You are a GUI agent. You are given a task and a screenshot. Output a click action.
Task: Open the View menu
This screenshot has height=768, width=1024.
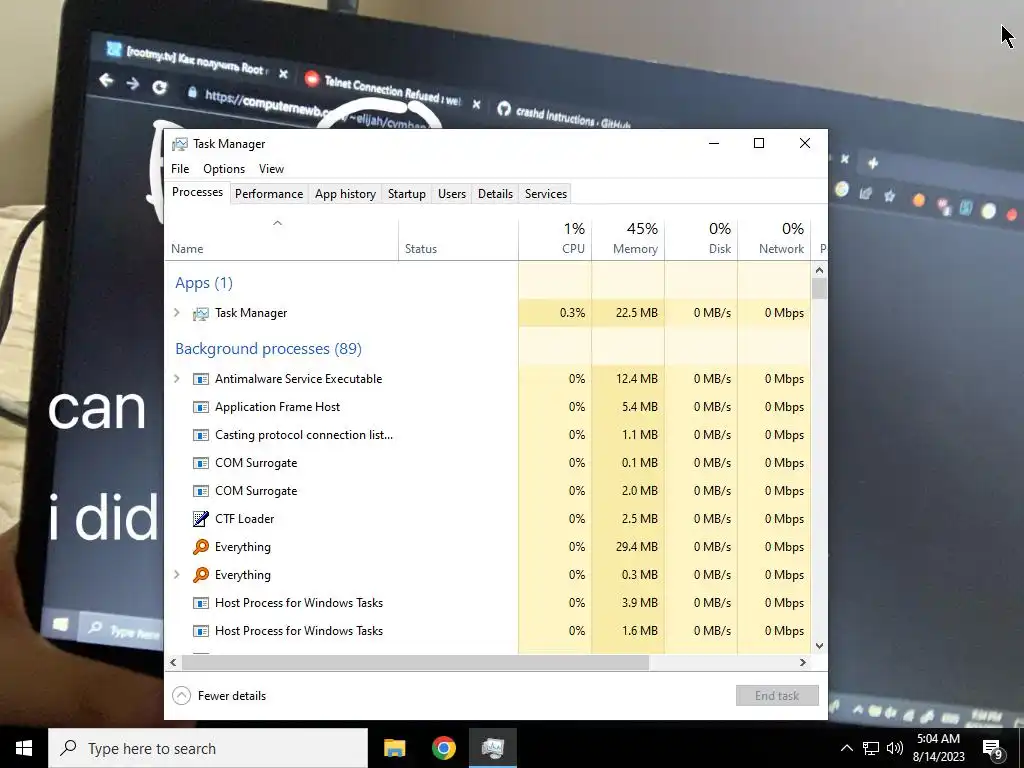click(x=271, y=168)
